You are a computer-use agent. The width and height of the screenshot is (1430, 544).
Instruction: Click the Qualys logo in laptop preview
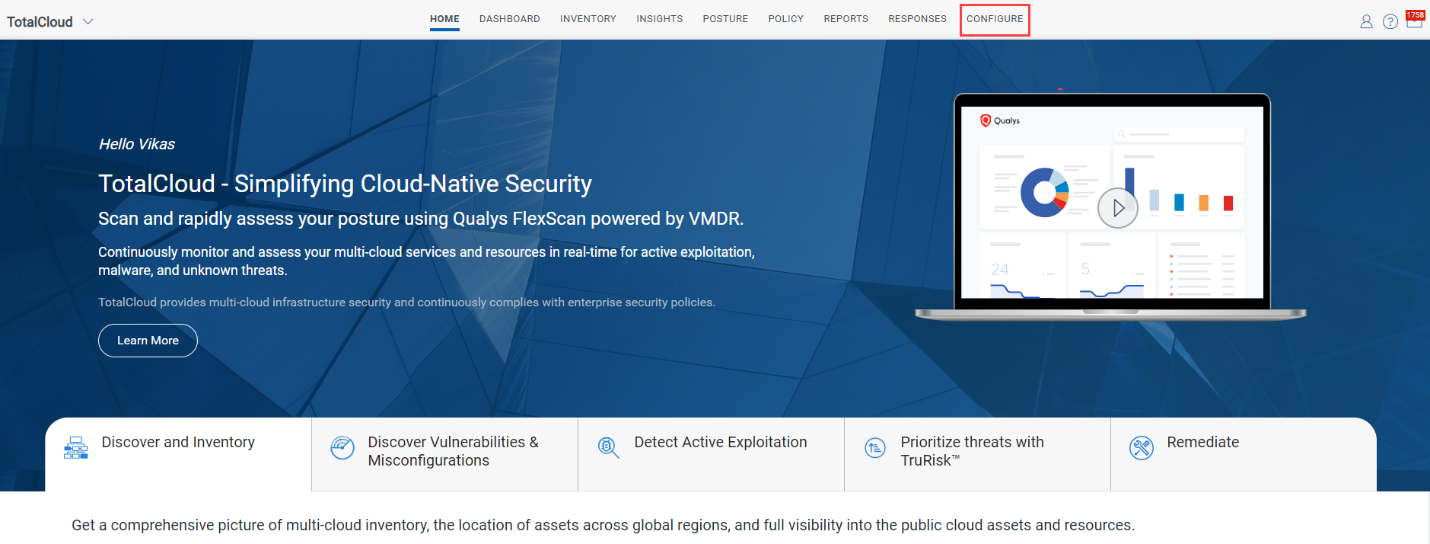pyautogui.click(x=1000, y=120)
